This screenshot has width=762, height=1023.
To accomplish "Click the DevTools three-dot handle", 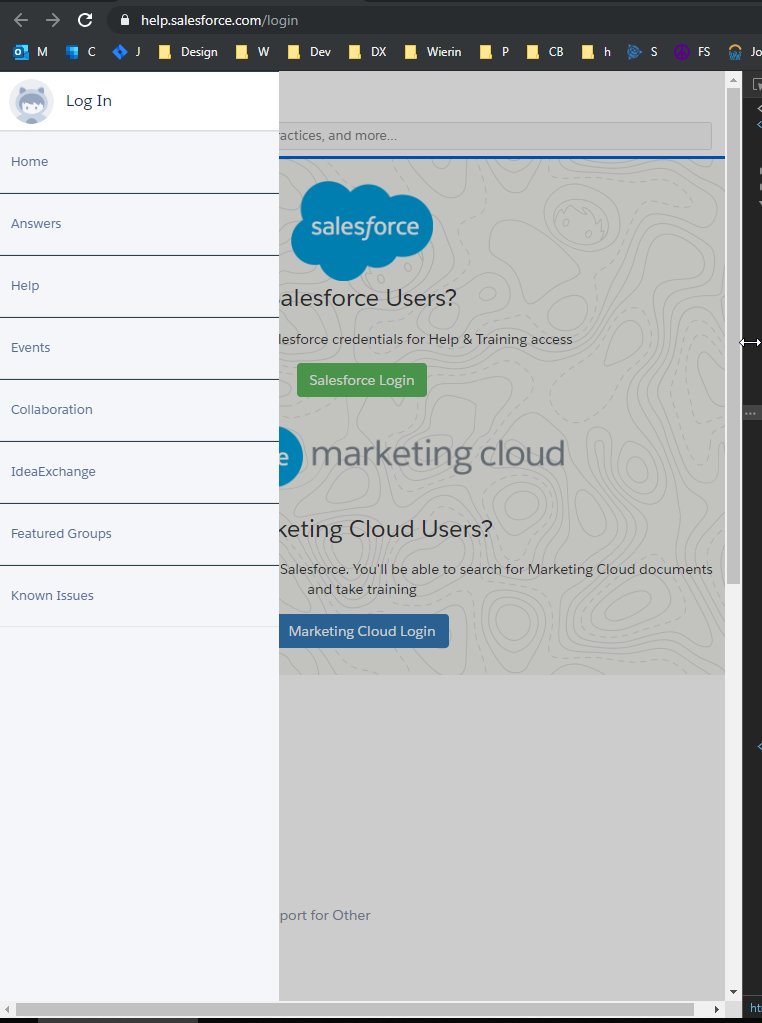I will coord(750,414).
